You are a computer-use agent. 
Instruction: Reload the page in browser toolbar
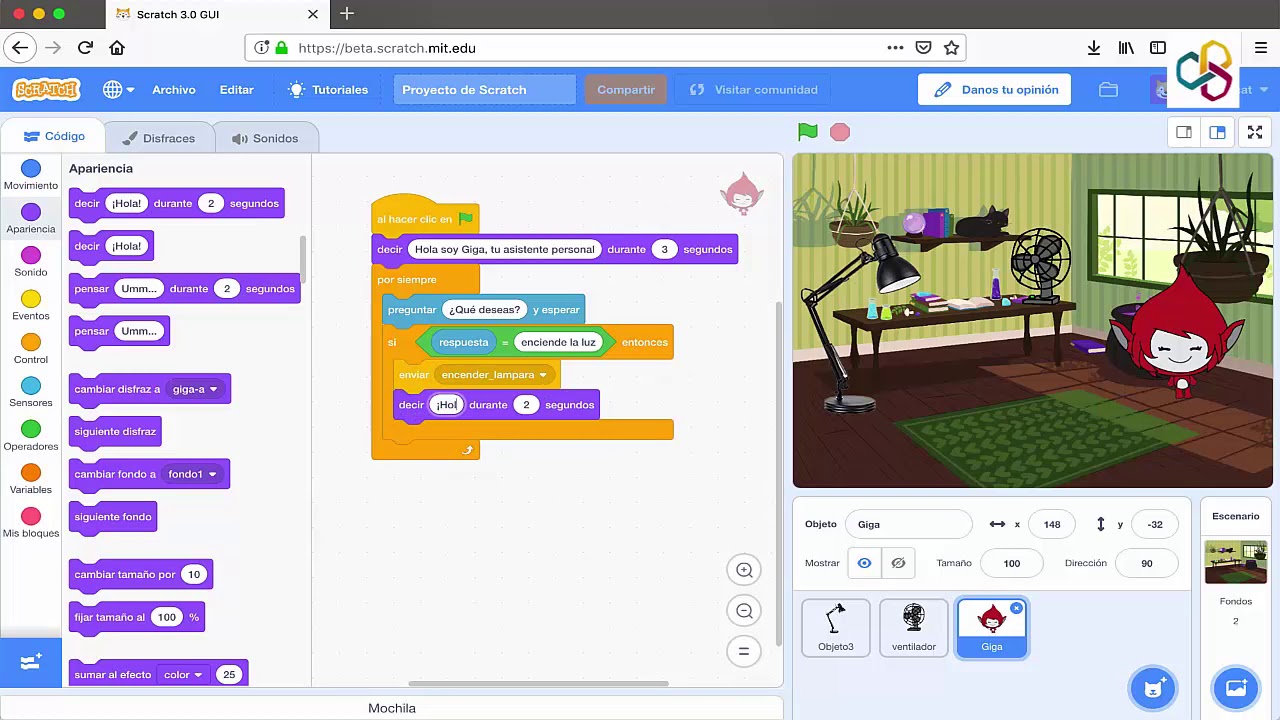click(85, 48)
